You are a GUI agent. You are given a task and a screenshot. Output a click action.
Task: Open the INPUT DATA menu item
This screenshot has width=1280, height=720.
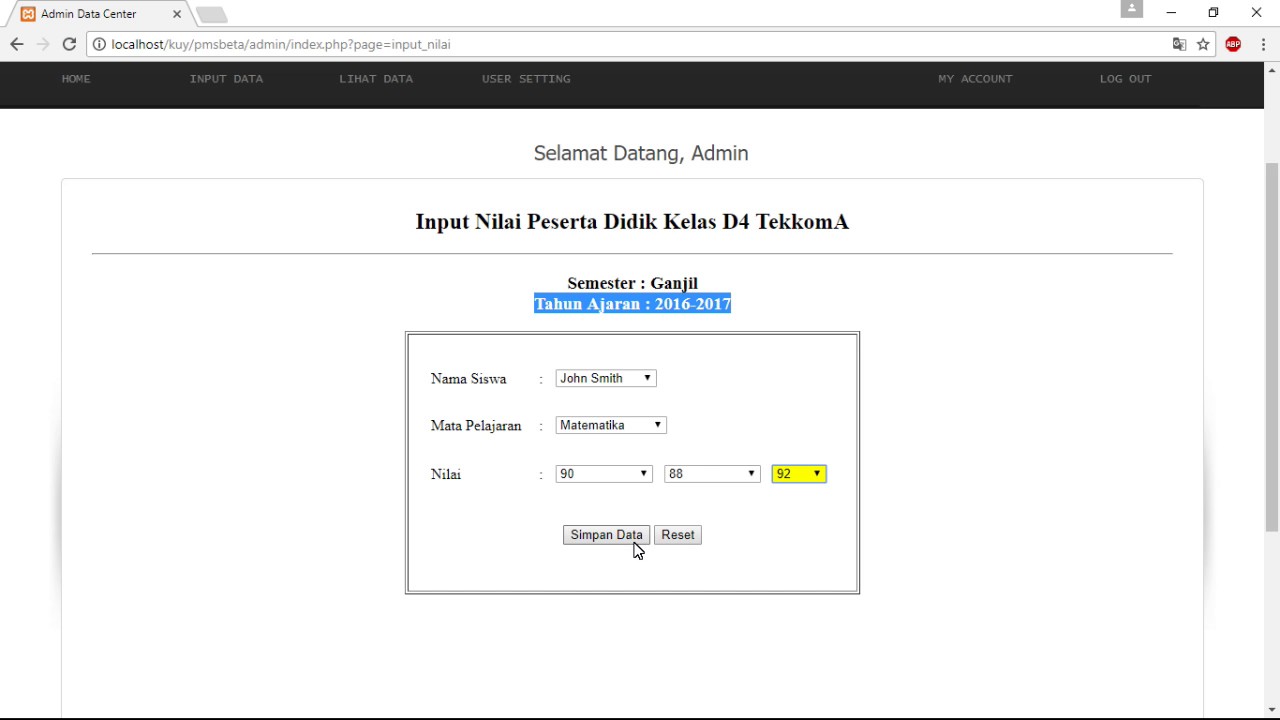click(227, 79)
